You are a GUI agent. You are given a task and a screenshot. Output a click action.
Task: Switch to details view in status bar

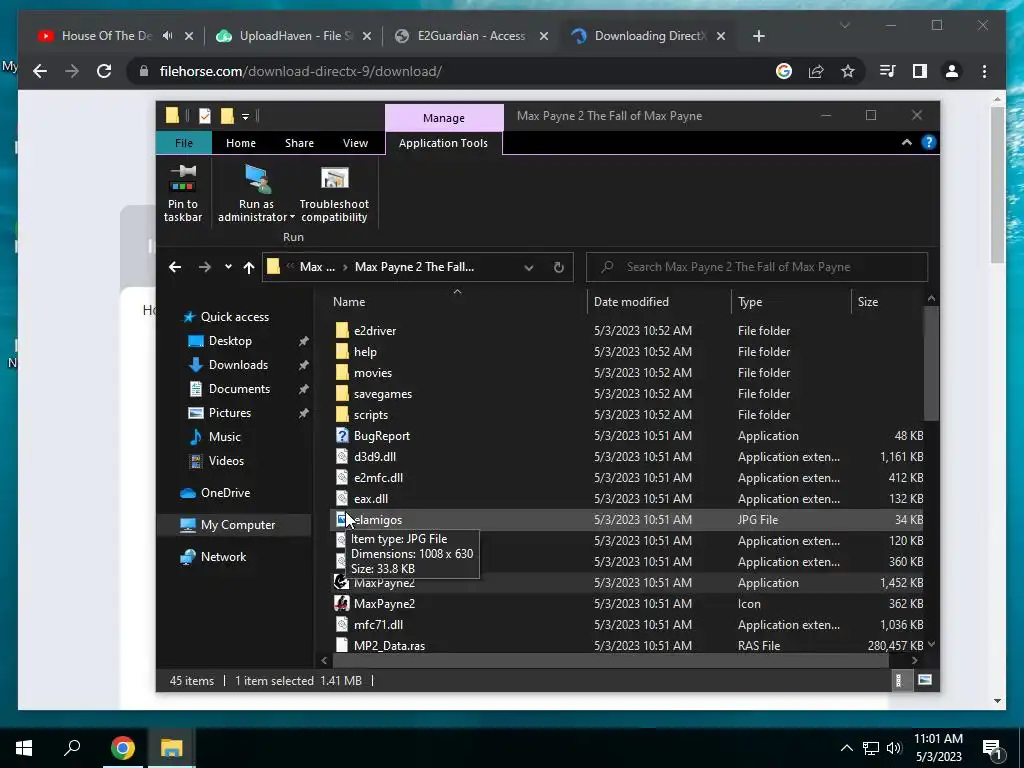pos(899,680)
